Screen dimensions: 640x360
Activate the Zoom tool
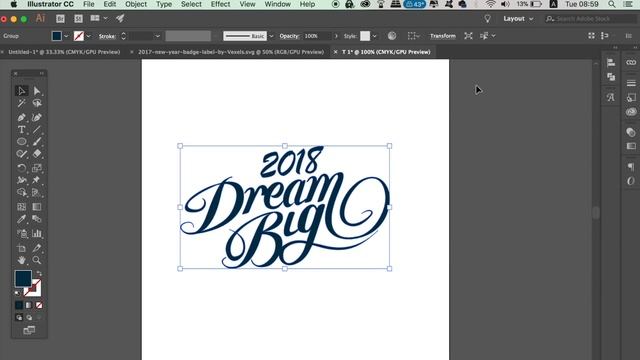pyautogui.click(x=37, y=260)
